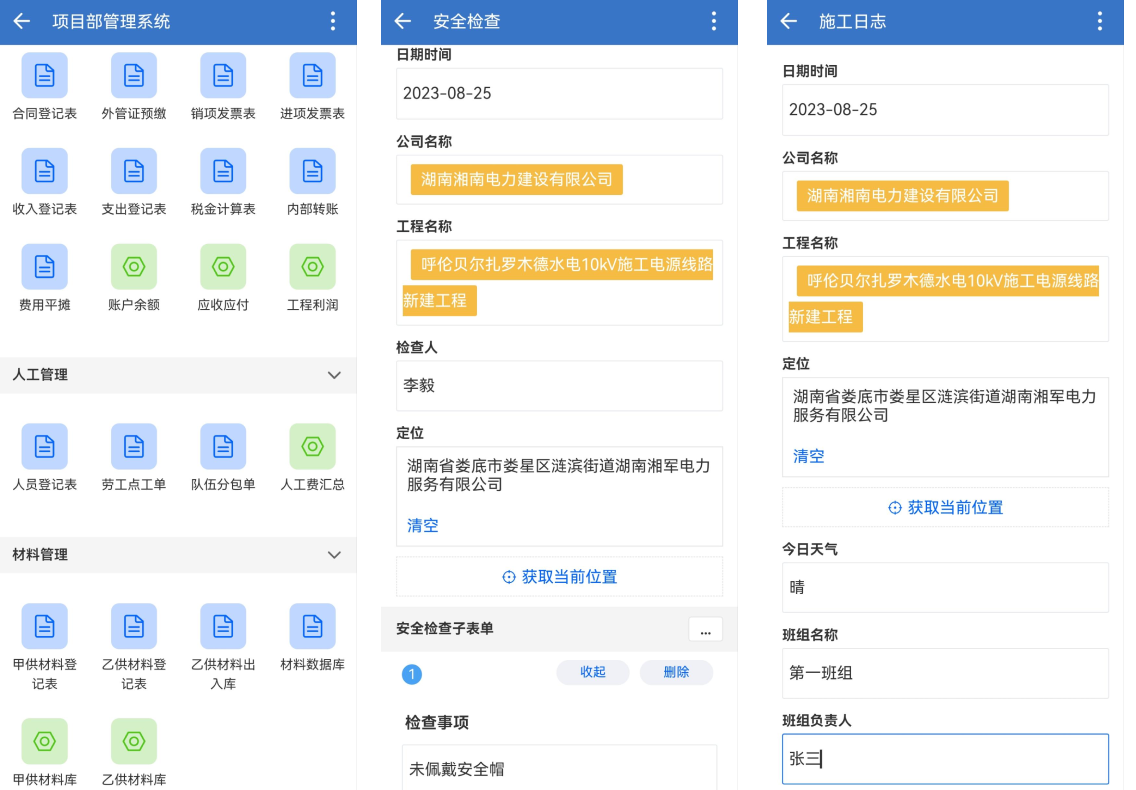
Task: Open the 安全检查子表单 more options button
Action: point(705,630)
